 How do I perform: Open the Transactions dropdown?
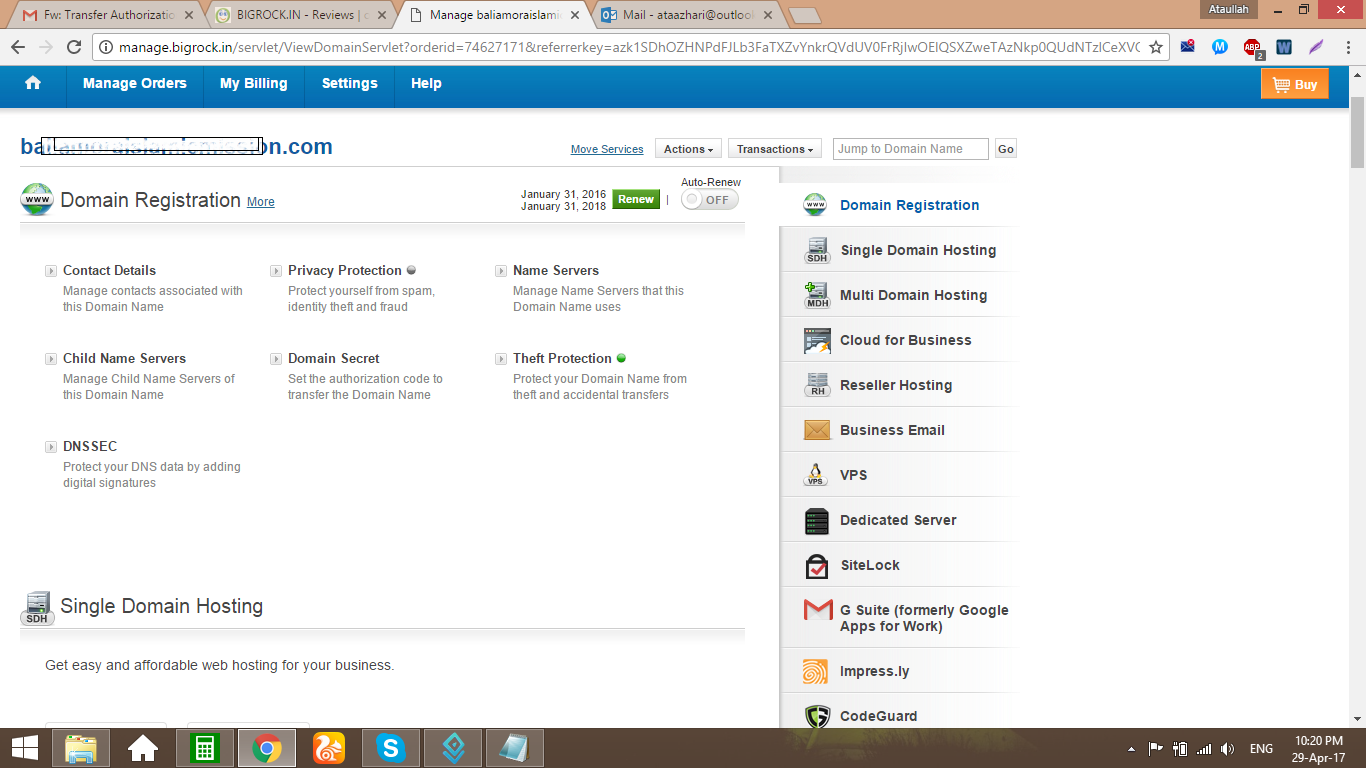pos(775,149)
